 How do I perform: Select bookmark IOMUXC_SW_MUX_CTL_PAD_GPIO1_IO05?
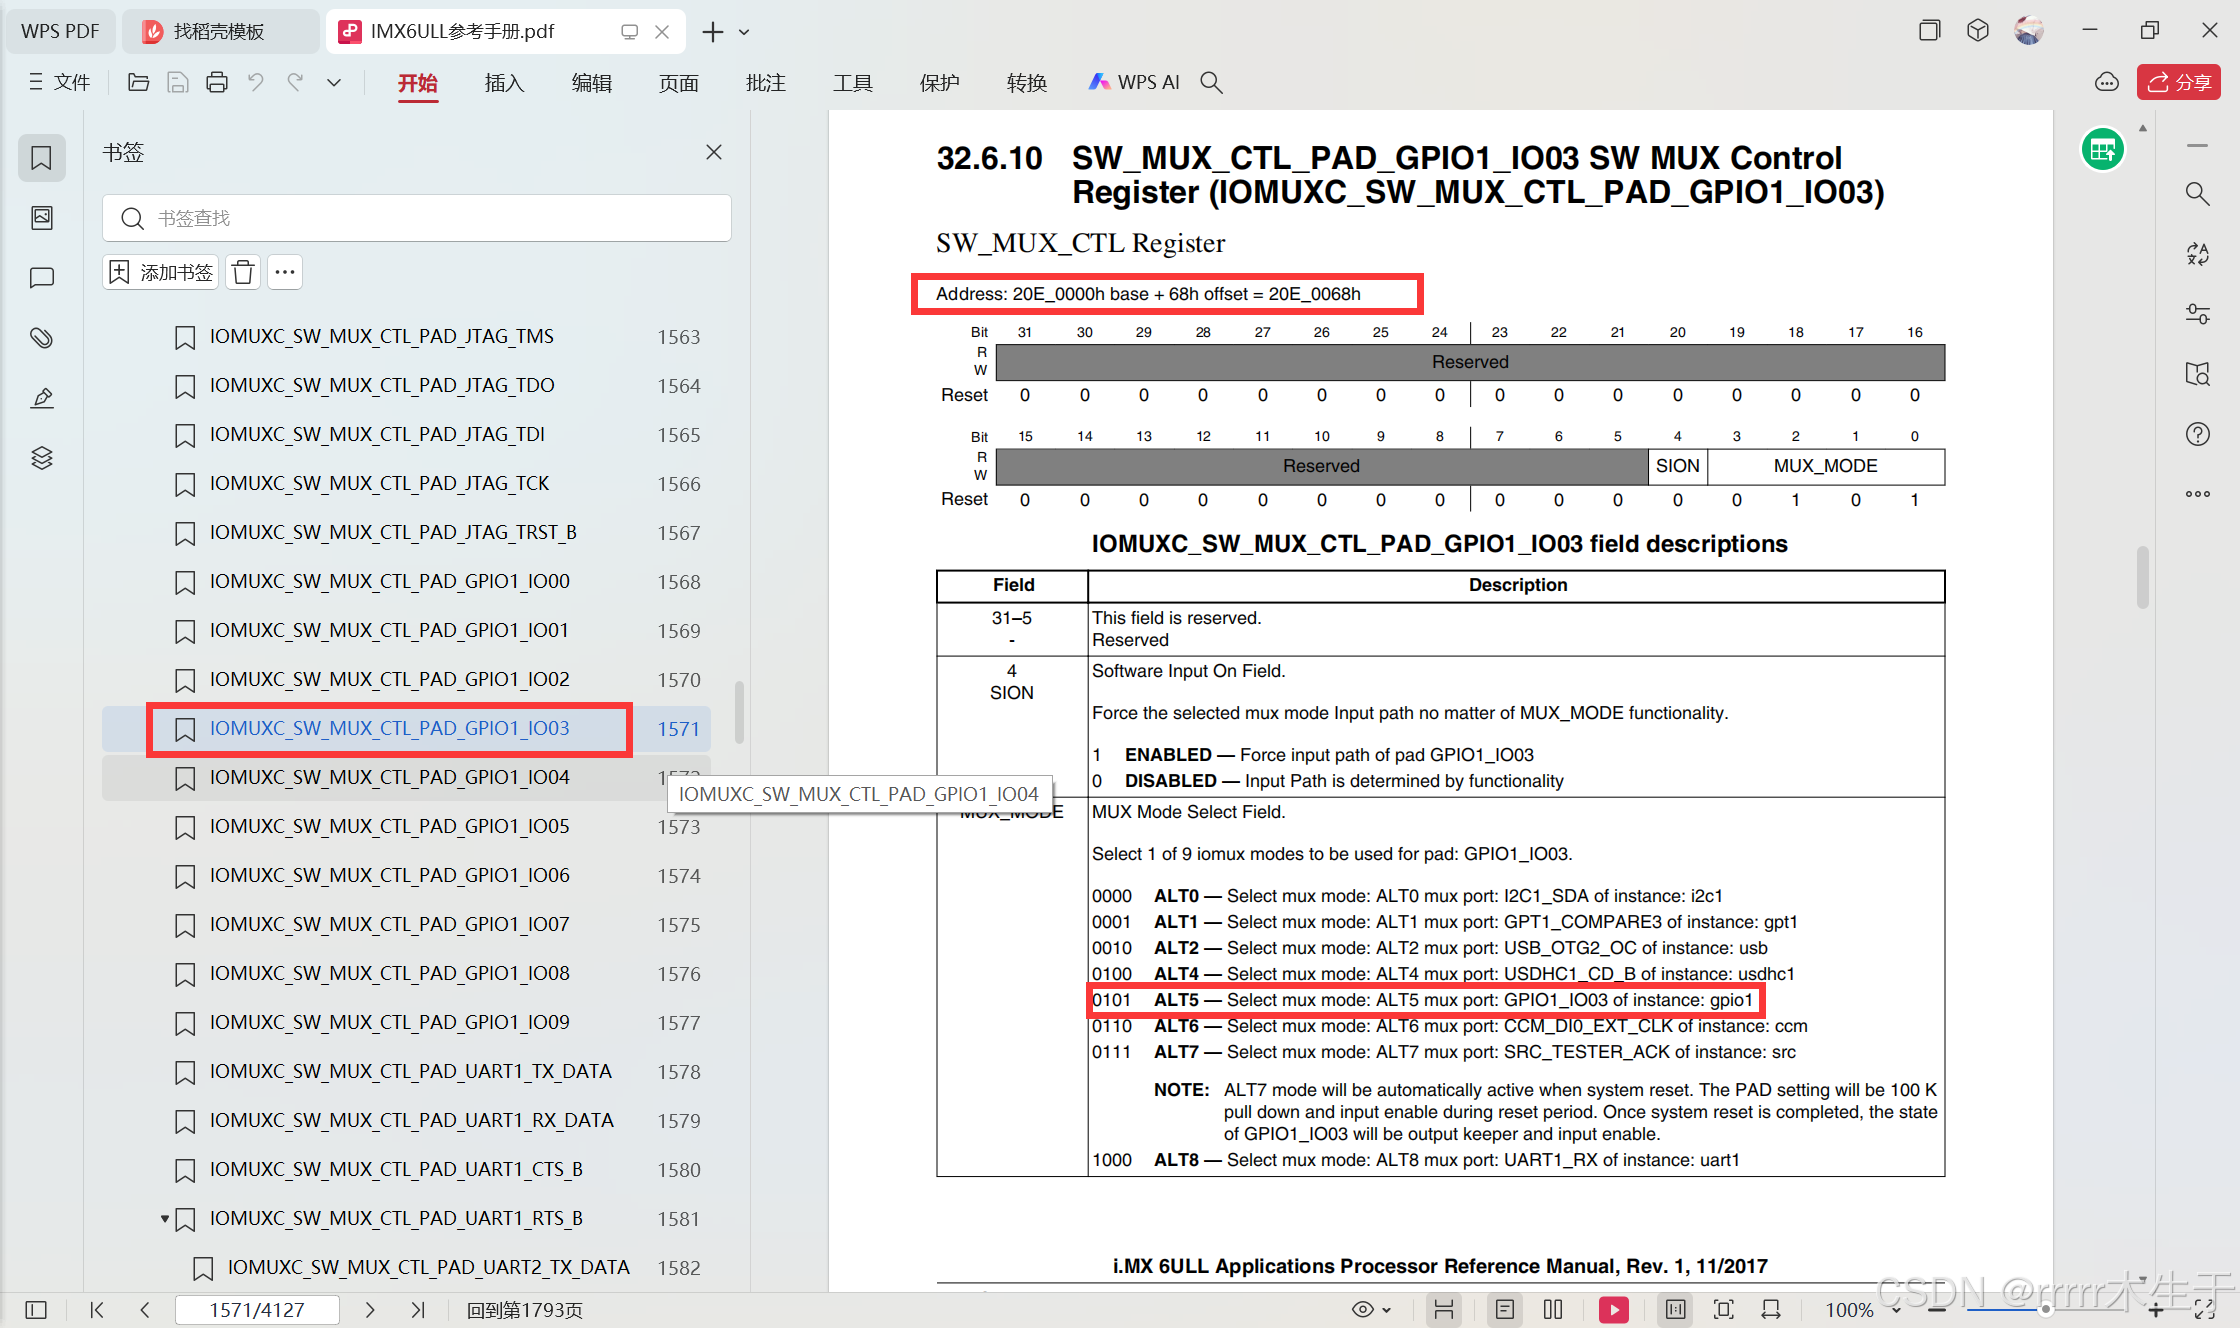click(x=389, y=826)
